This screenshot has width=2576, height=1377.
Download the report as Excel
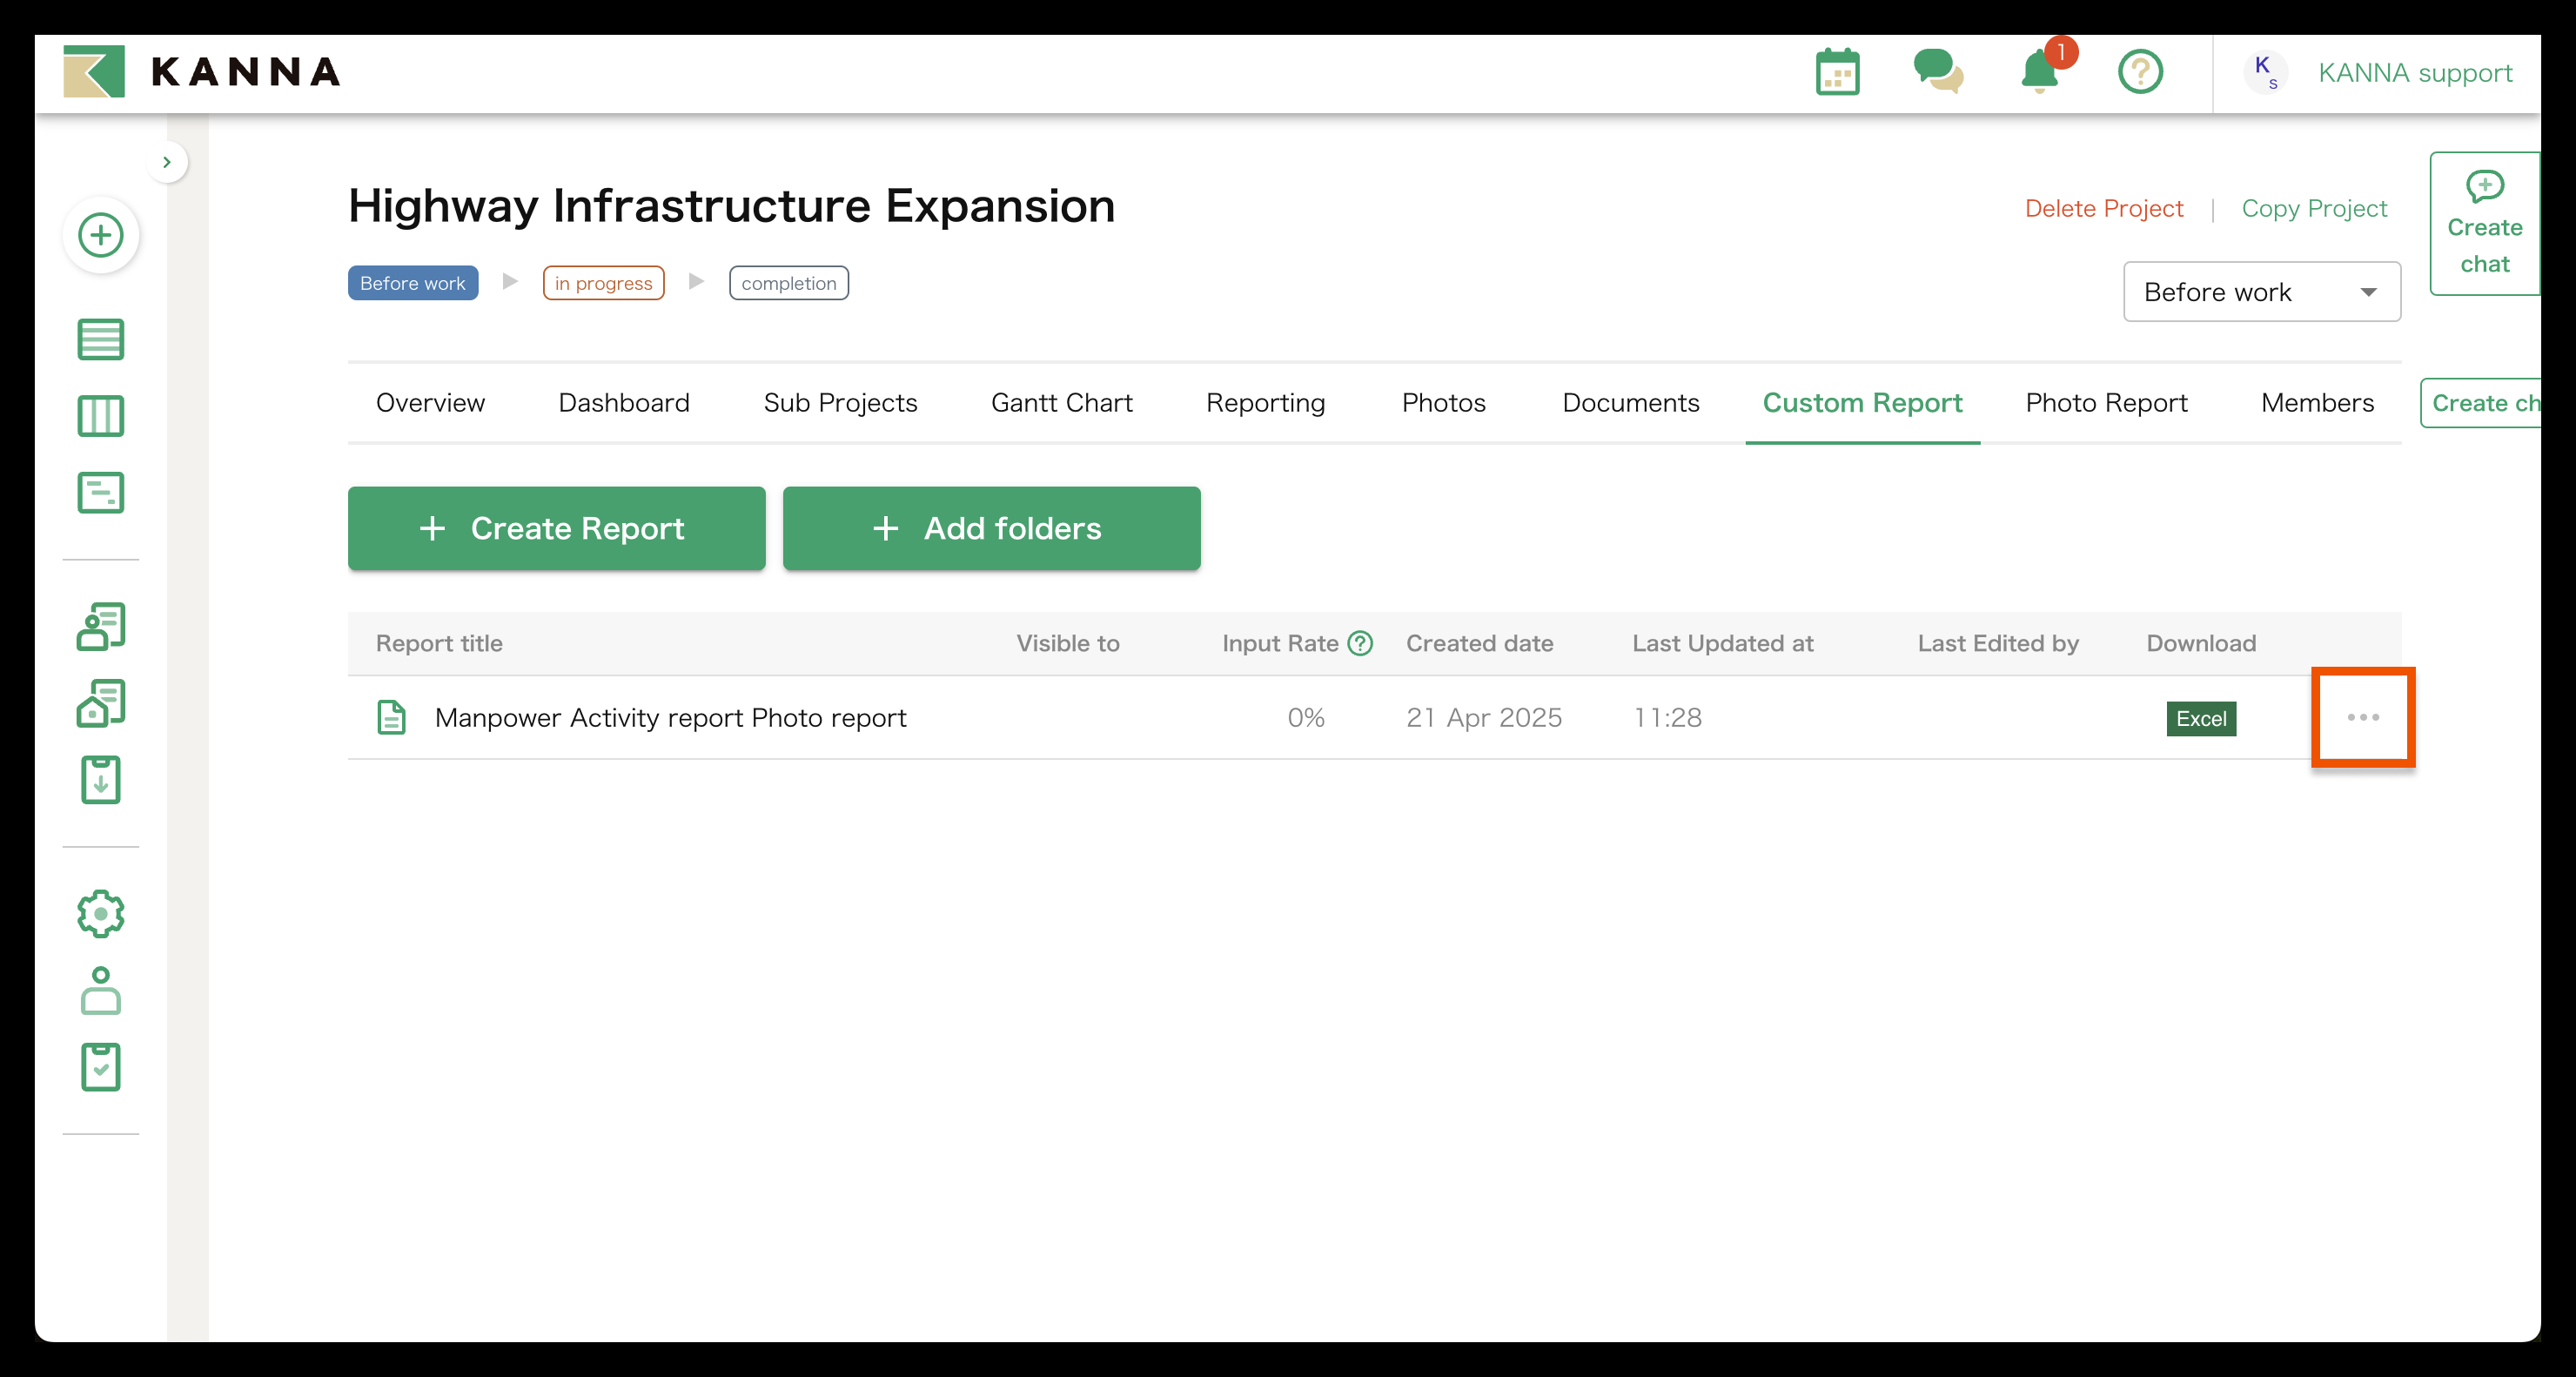tap(2200, 718)
